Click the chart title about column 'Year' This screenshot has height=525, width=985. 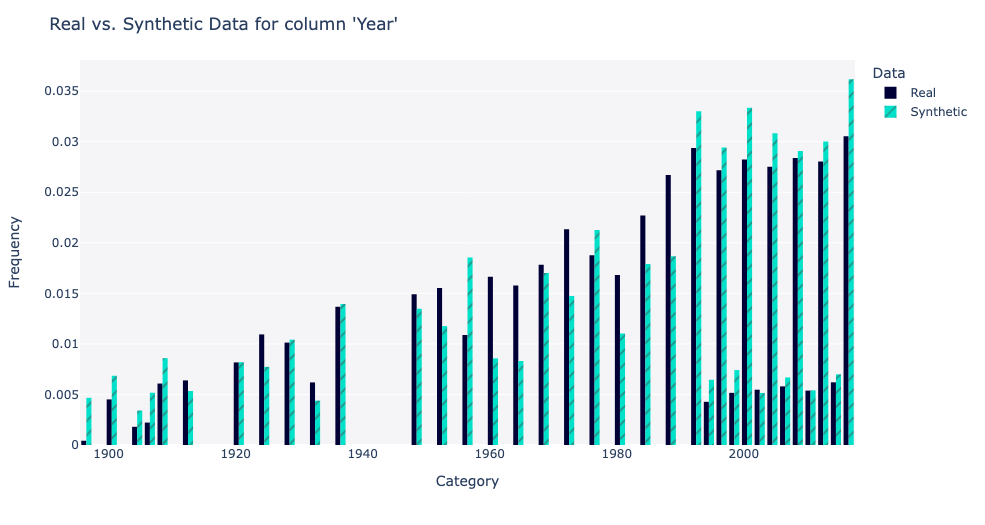point(223,25)
